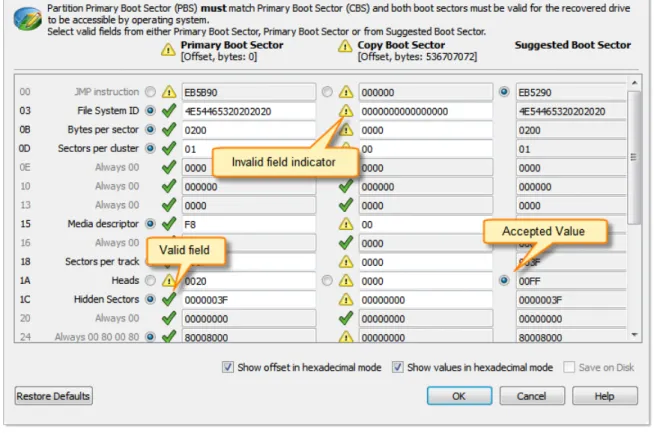Image resolution: width=654 pixels, height=436 pixels.
Task: Click the scroll down arrow of field list
Action: (x=634, y=335)
